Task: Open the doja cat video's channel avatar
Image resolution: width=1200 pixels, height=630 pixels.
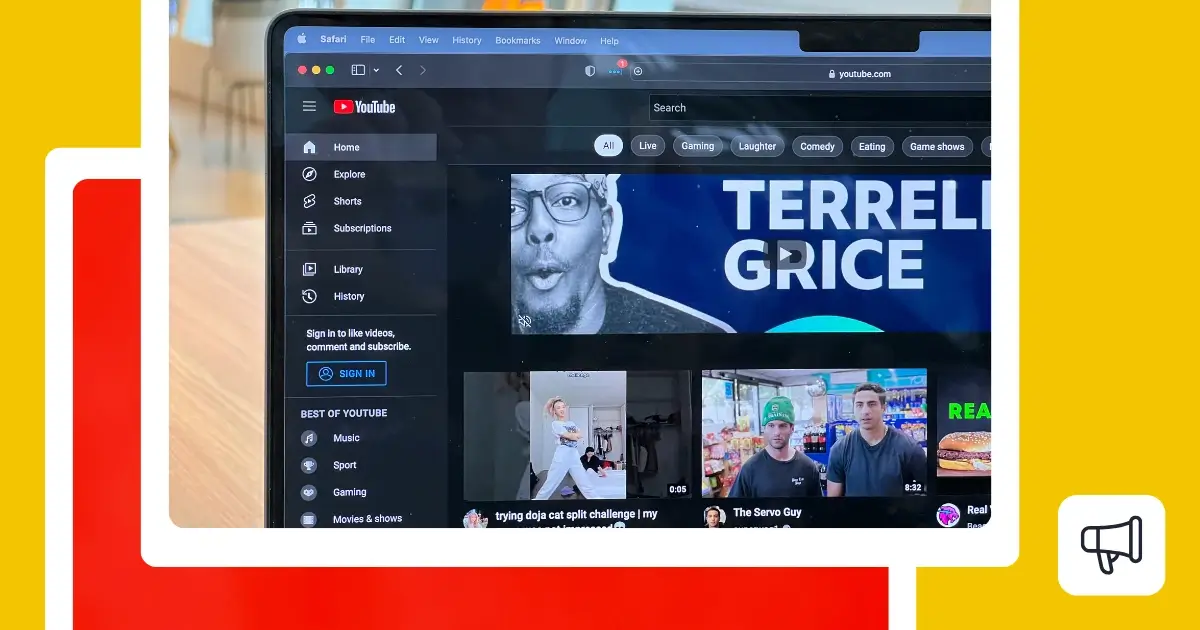Action: coord(476,518)
